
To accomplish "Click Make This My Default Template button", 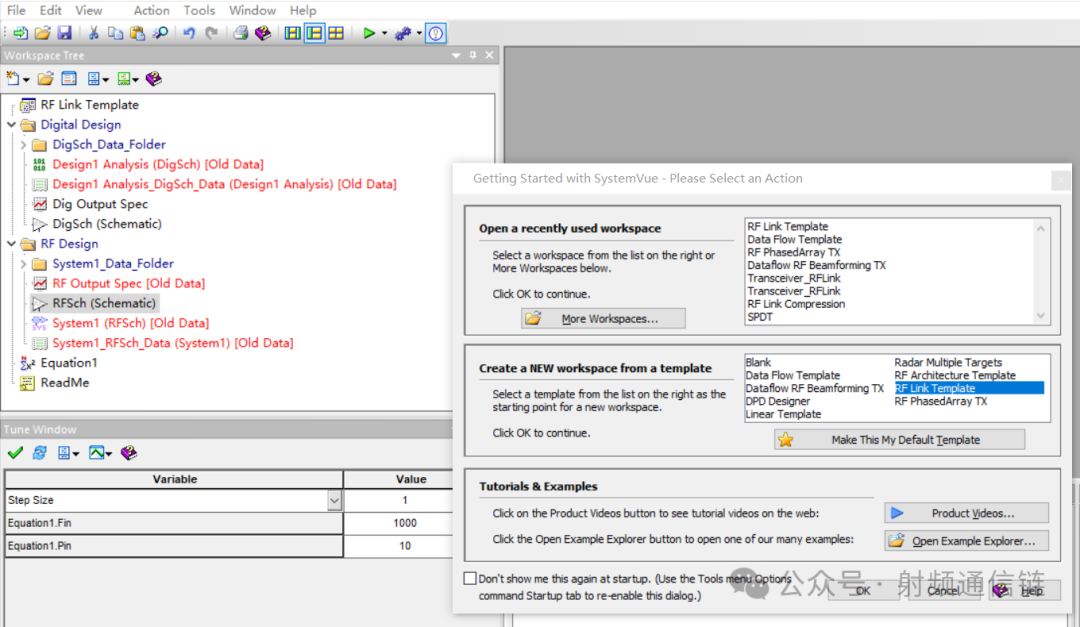I will (x=899, y=440).
